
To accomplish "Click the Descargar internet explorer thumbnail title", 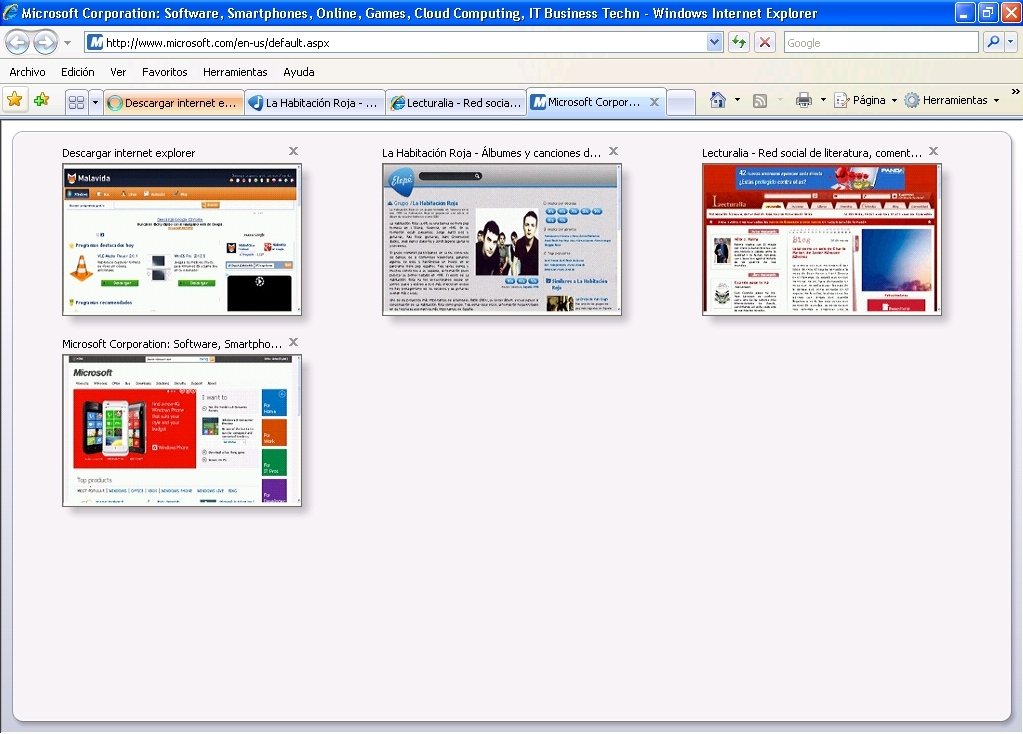I will (x=129, y=153).
